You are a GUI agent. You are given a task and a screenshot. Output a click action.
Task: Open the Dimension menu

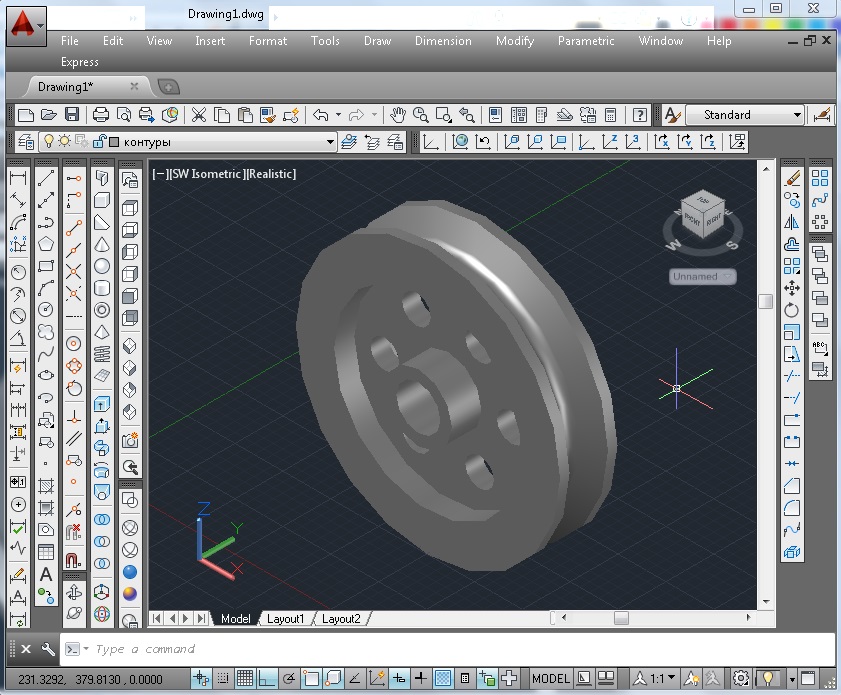tap(443, 41)
